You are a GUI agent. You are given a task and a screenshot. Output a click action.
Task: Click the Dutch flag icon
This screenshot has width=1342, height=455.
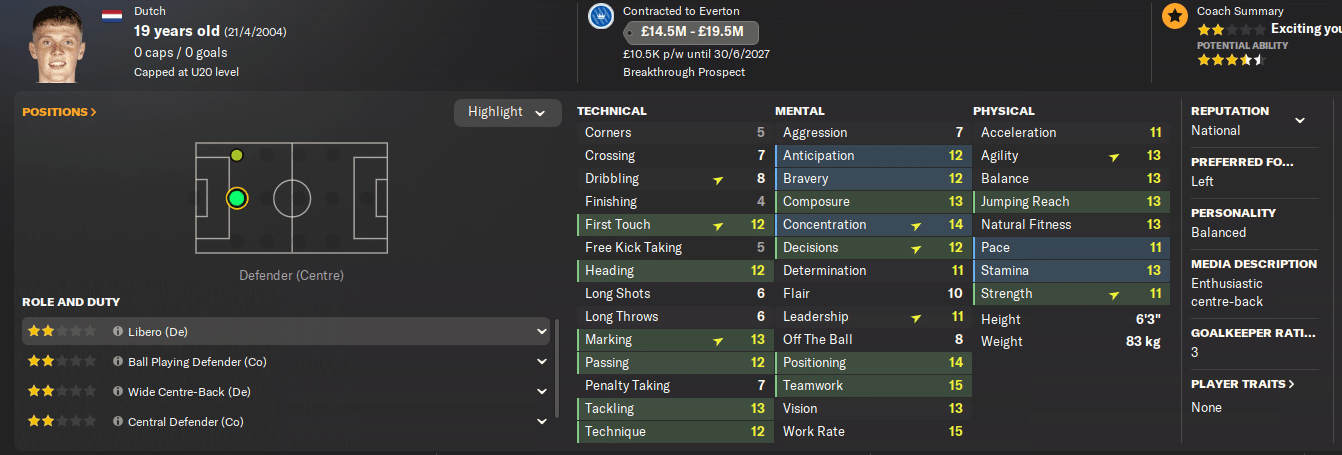[x=112, y=15]
